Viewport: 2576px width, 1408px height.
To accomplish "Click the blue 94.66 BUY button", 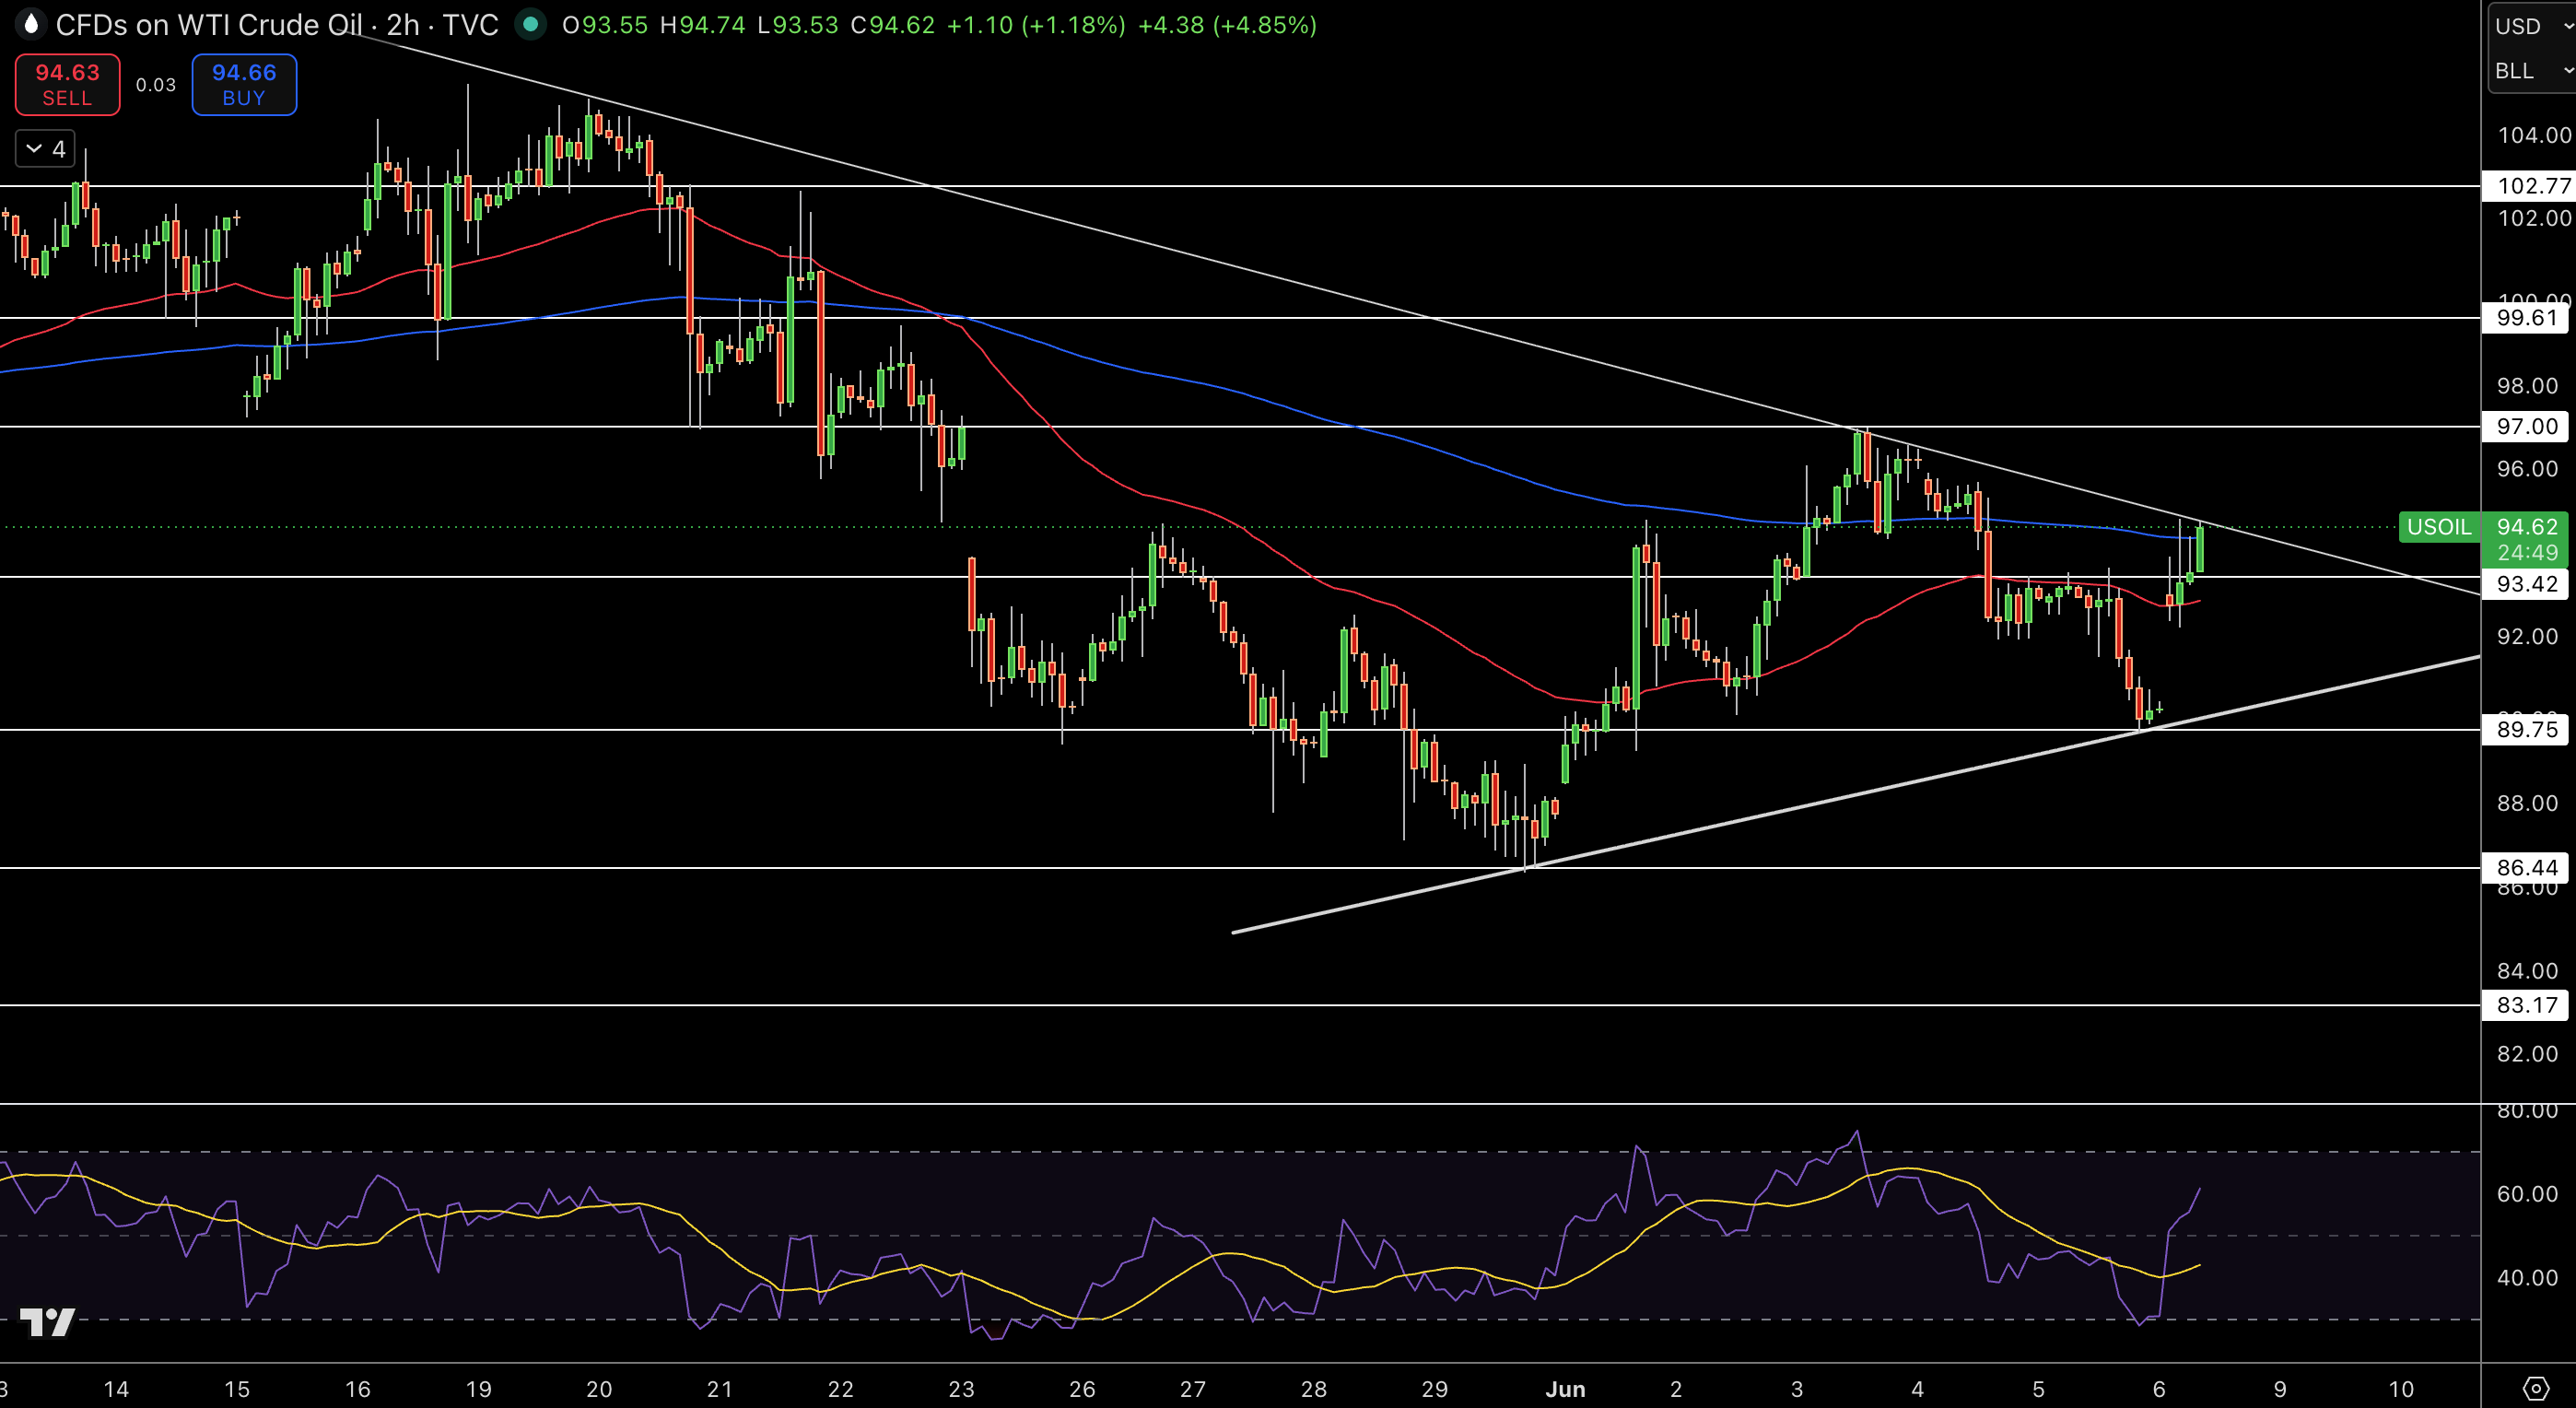I will [244, 85].
